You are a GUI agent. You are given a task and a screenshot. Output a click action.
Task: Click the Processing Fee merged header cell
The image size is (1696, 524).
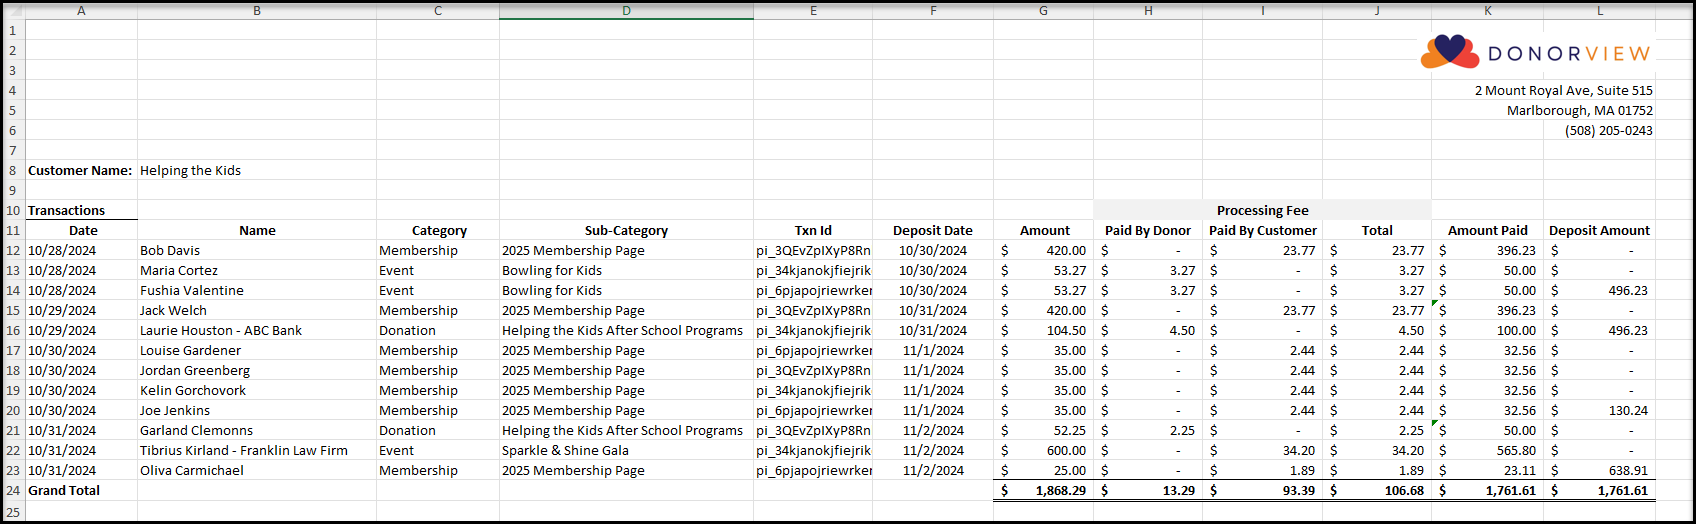tap(1262, 211)
